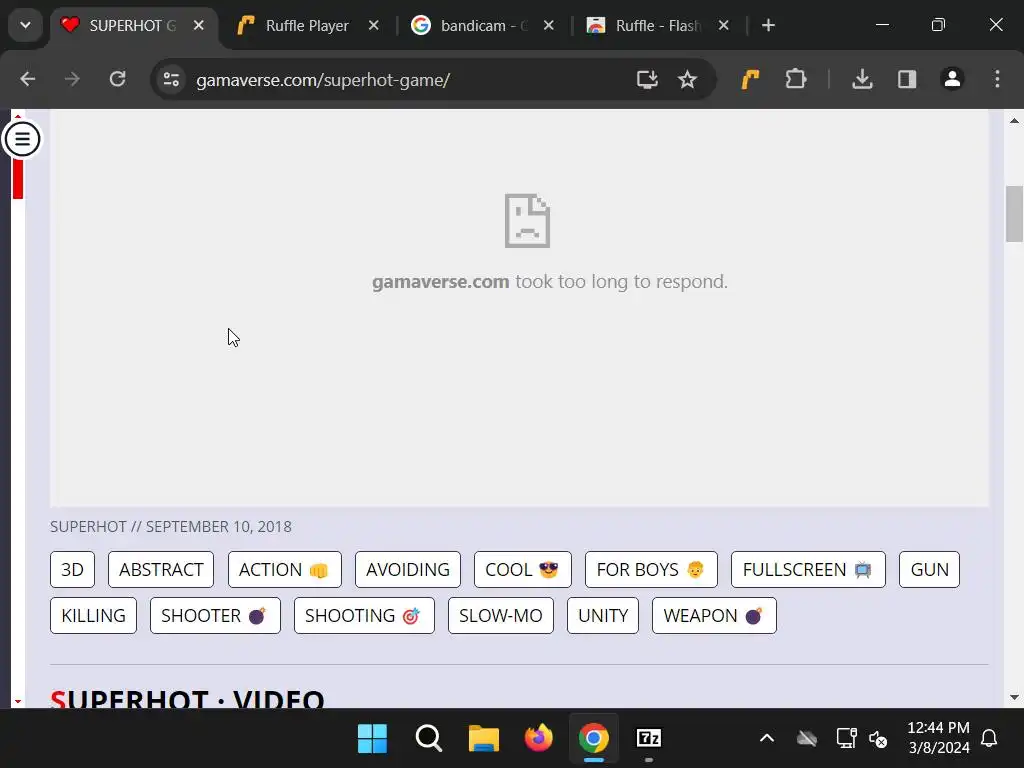Open the ACTION tag
This screenshot has width=1024, height=768.
point(285,569)
